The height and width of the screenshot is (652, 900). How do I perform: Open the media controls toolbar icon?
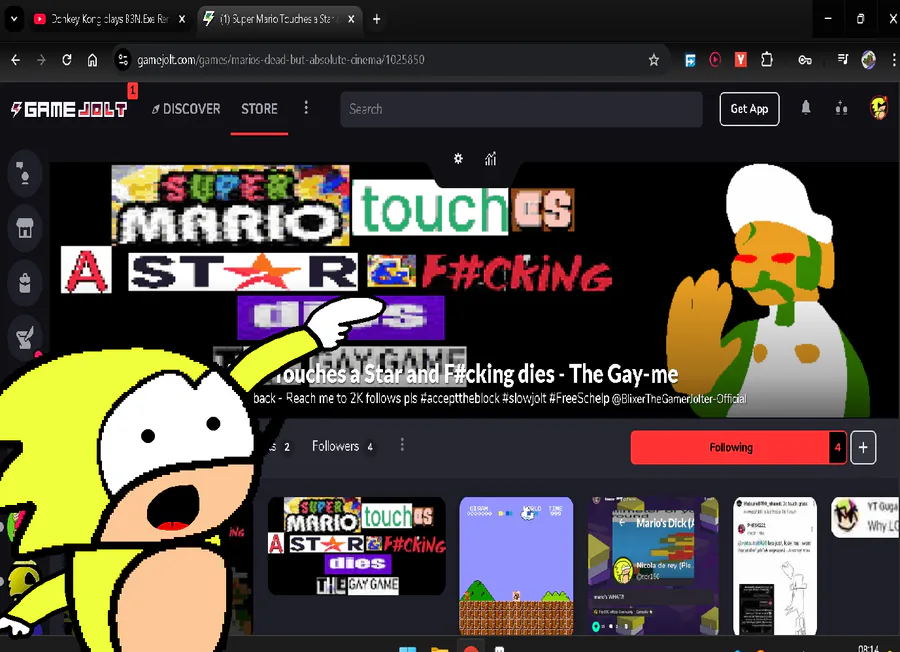(x=842, y=60)
